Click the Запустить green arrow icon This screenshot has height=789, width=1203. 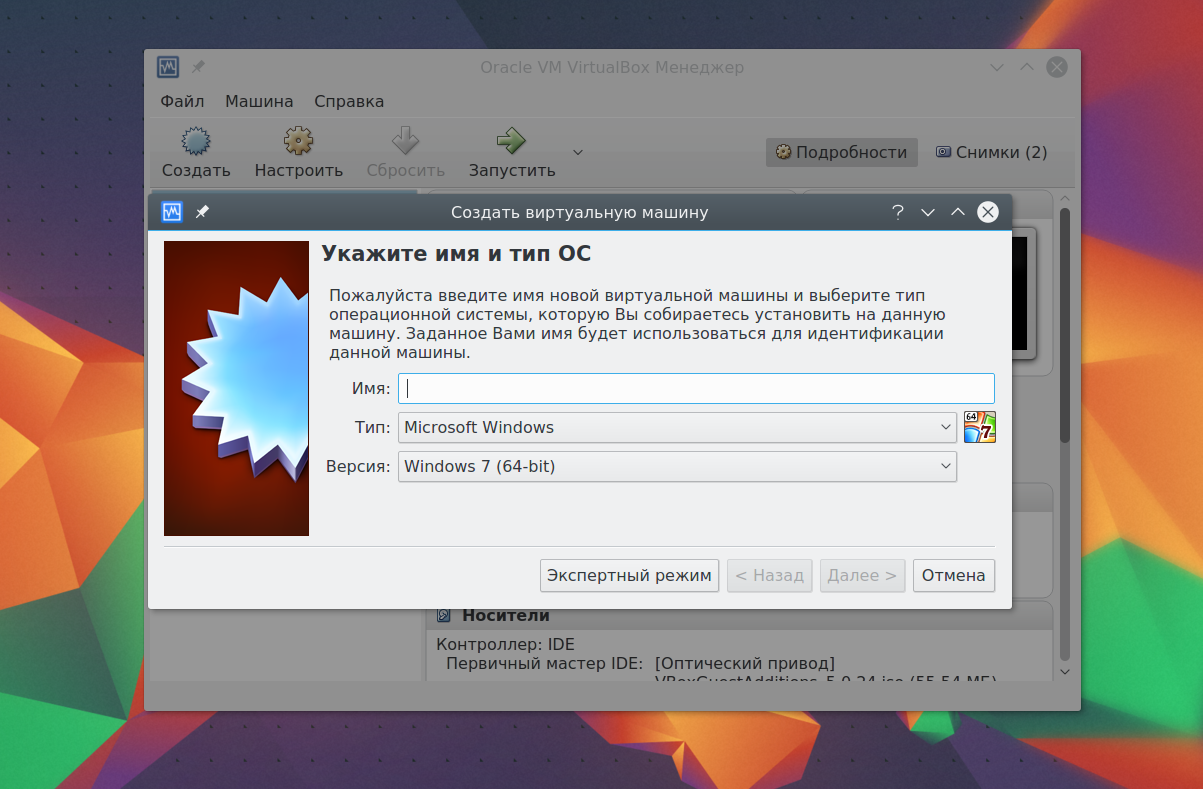[x=510, y=141]
